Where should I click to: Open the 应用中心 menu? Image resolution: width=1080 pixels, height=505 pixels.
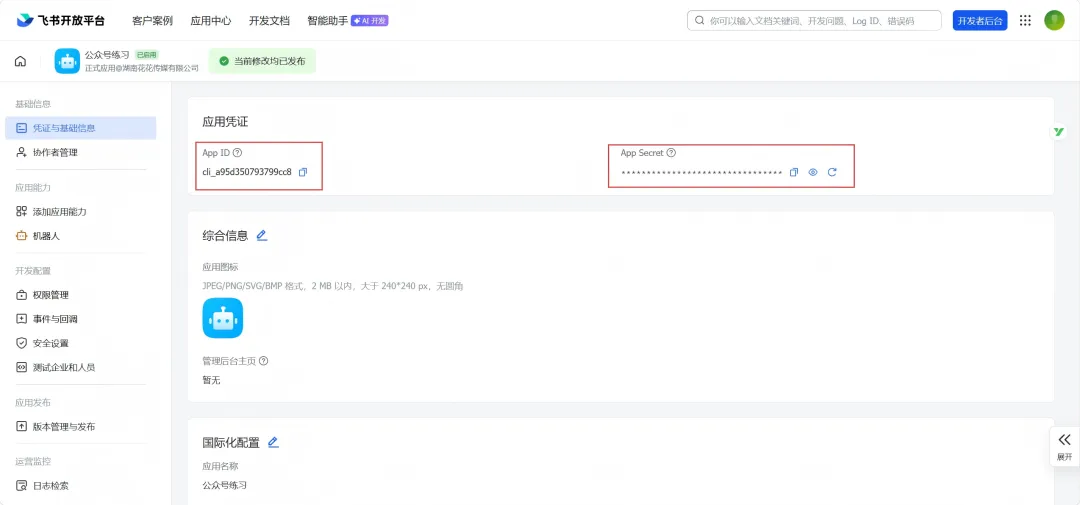click(x=211, y=21)
